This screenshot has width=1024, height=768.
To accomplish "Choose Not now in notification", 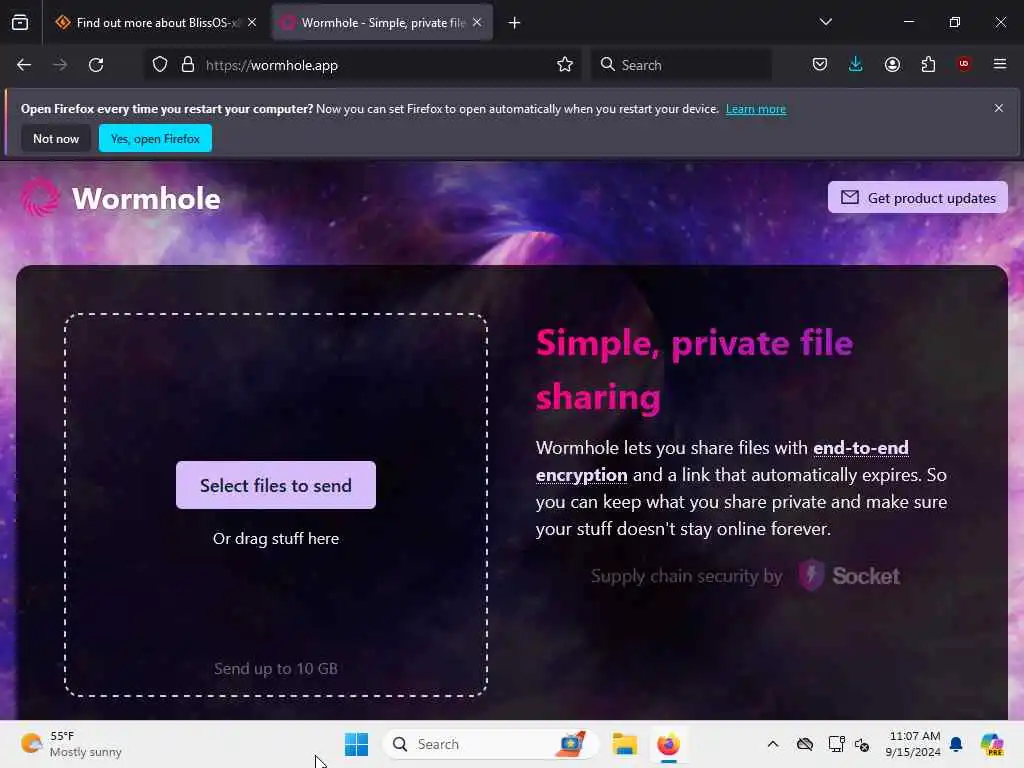I will 56,138.
